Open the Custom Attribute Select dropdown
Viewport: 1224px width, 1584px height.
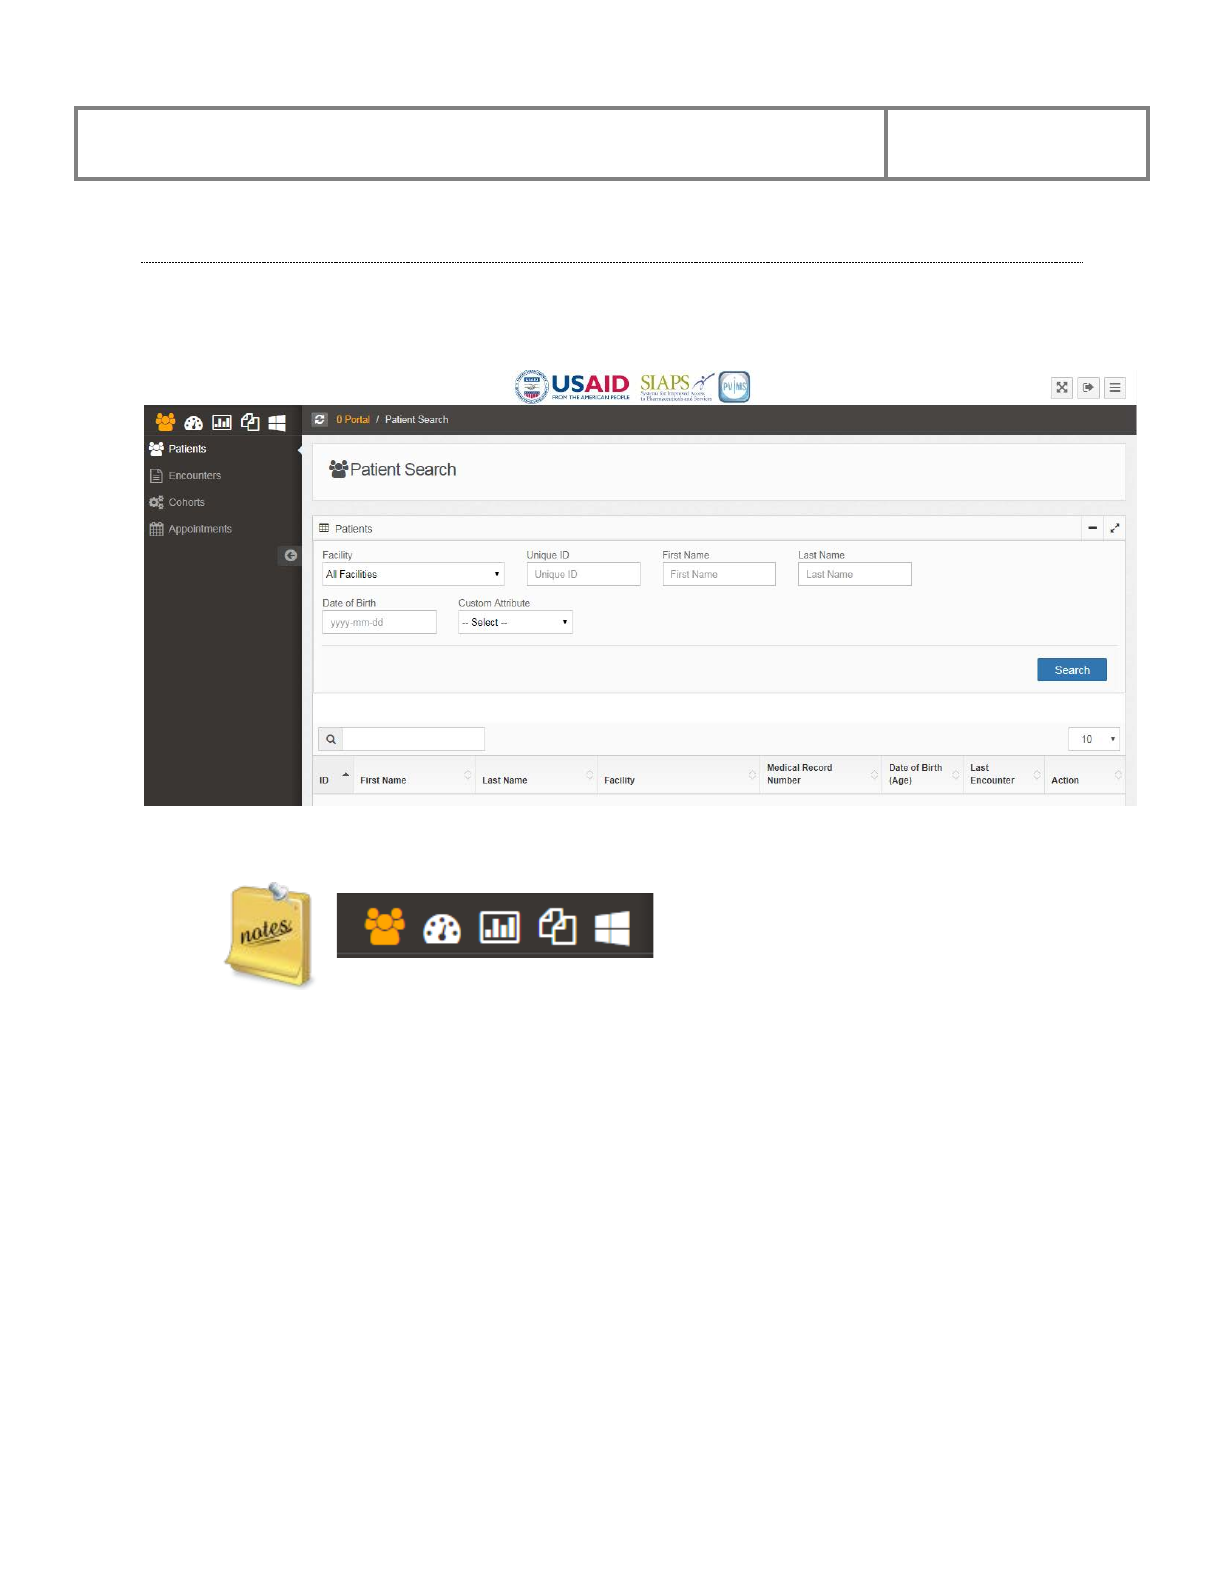click(x=515, y=622)
